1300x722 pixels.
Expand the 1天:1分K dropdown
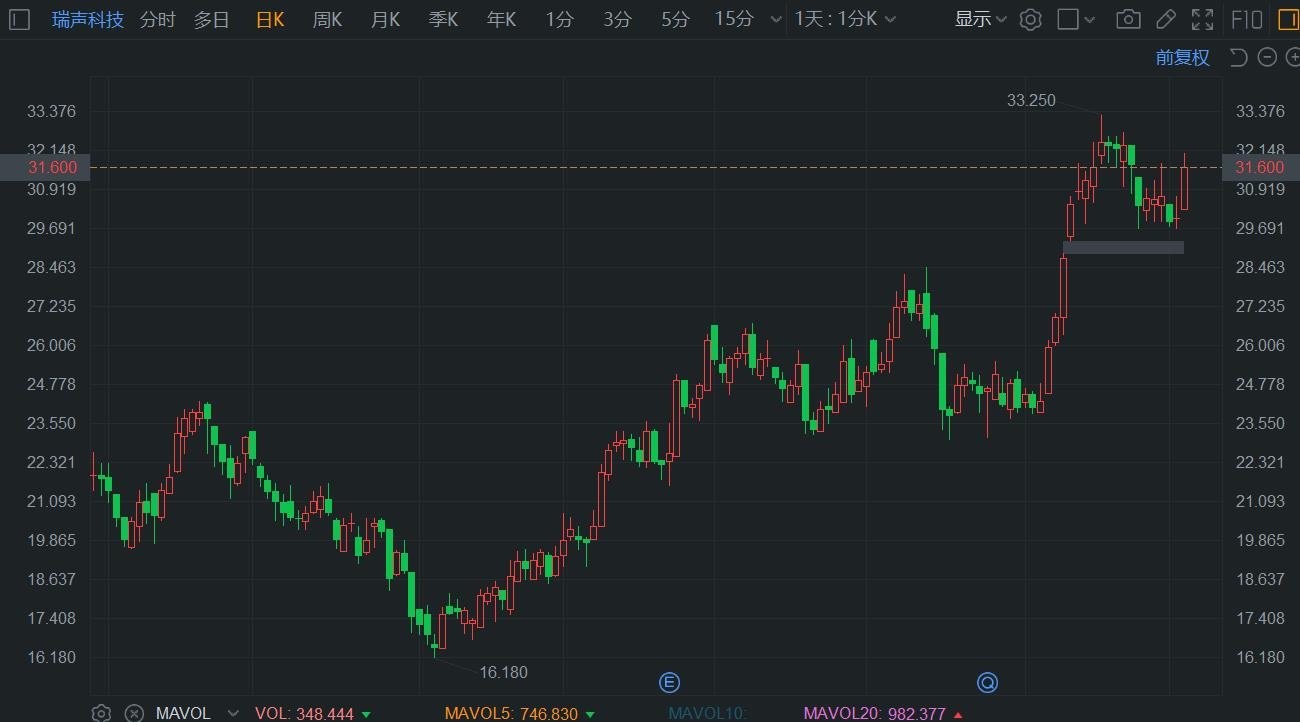845,19
